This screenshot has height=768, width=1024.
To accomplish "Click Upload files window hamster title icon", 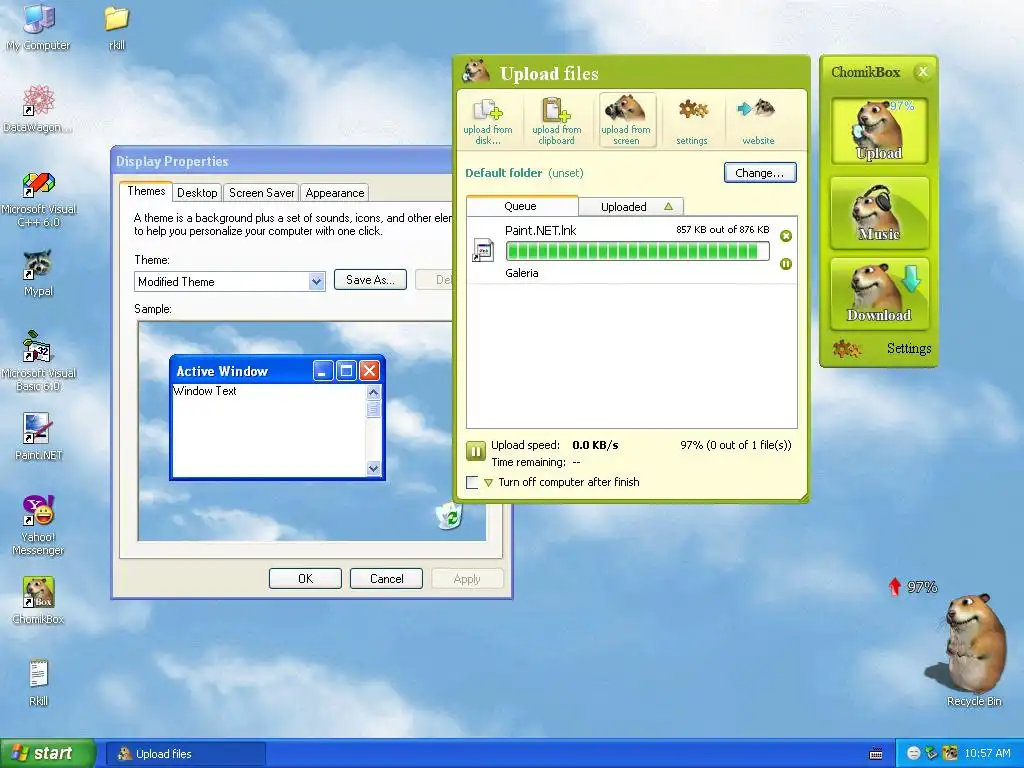I will point(476,71).
